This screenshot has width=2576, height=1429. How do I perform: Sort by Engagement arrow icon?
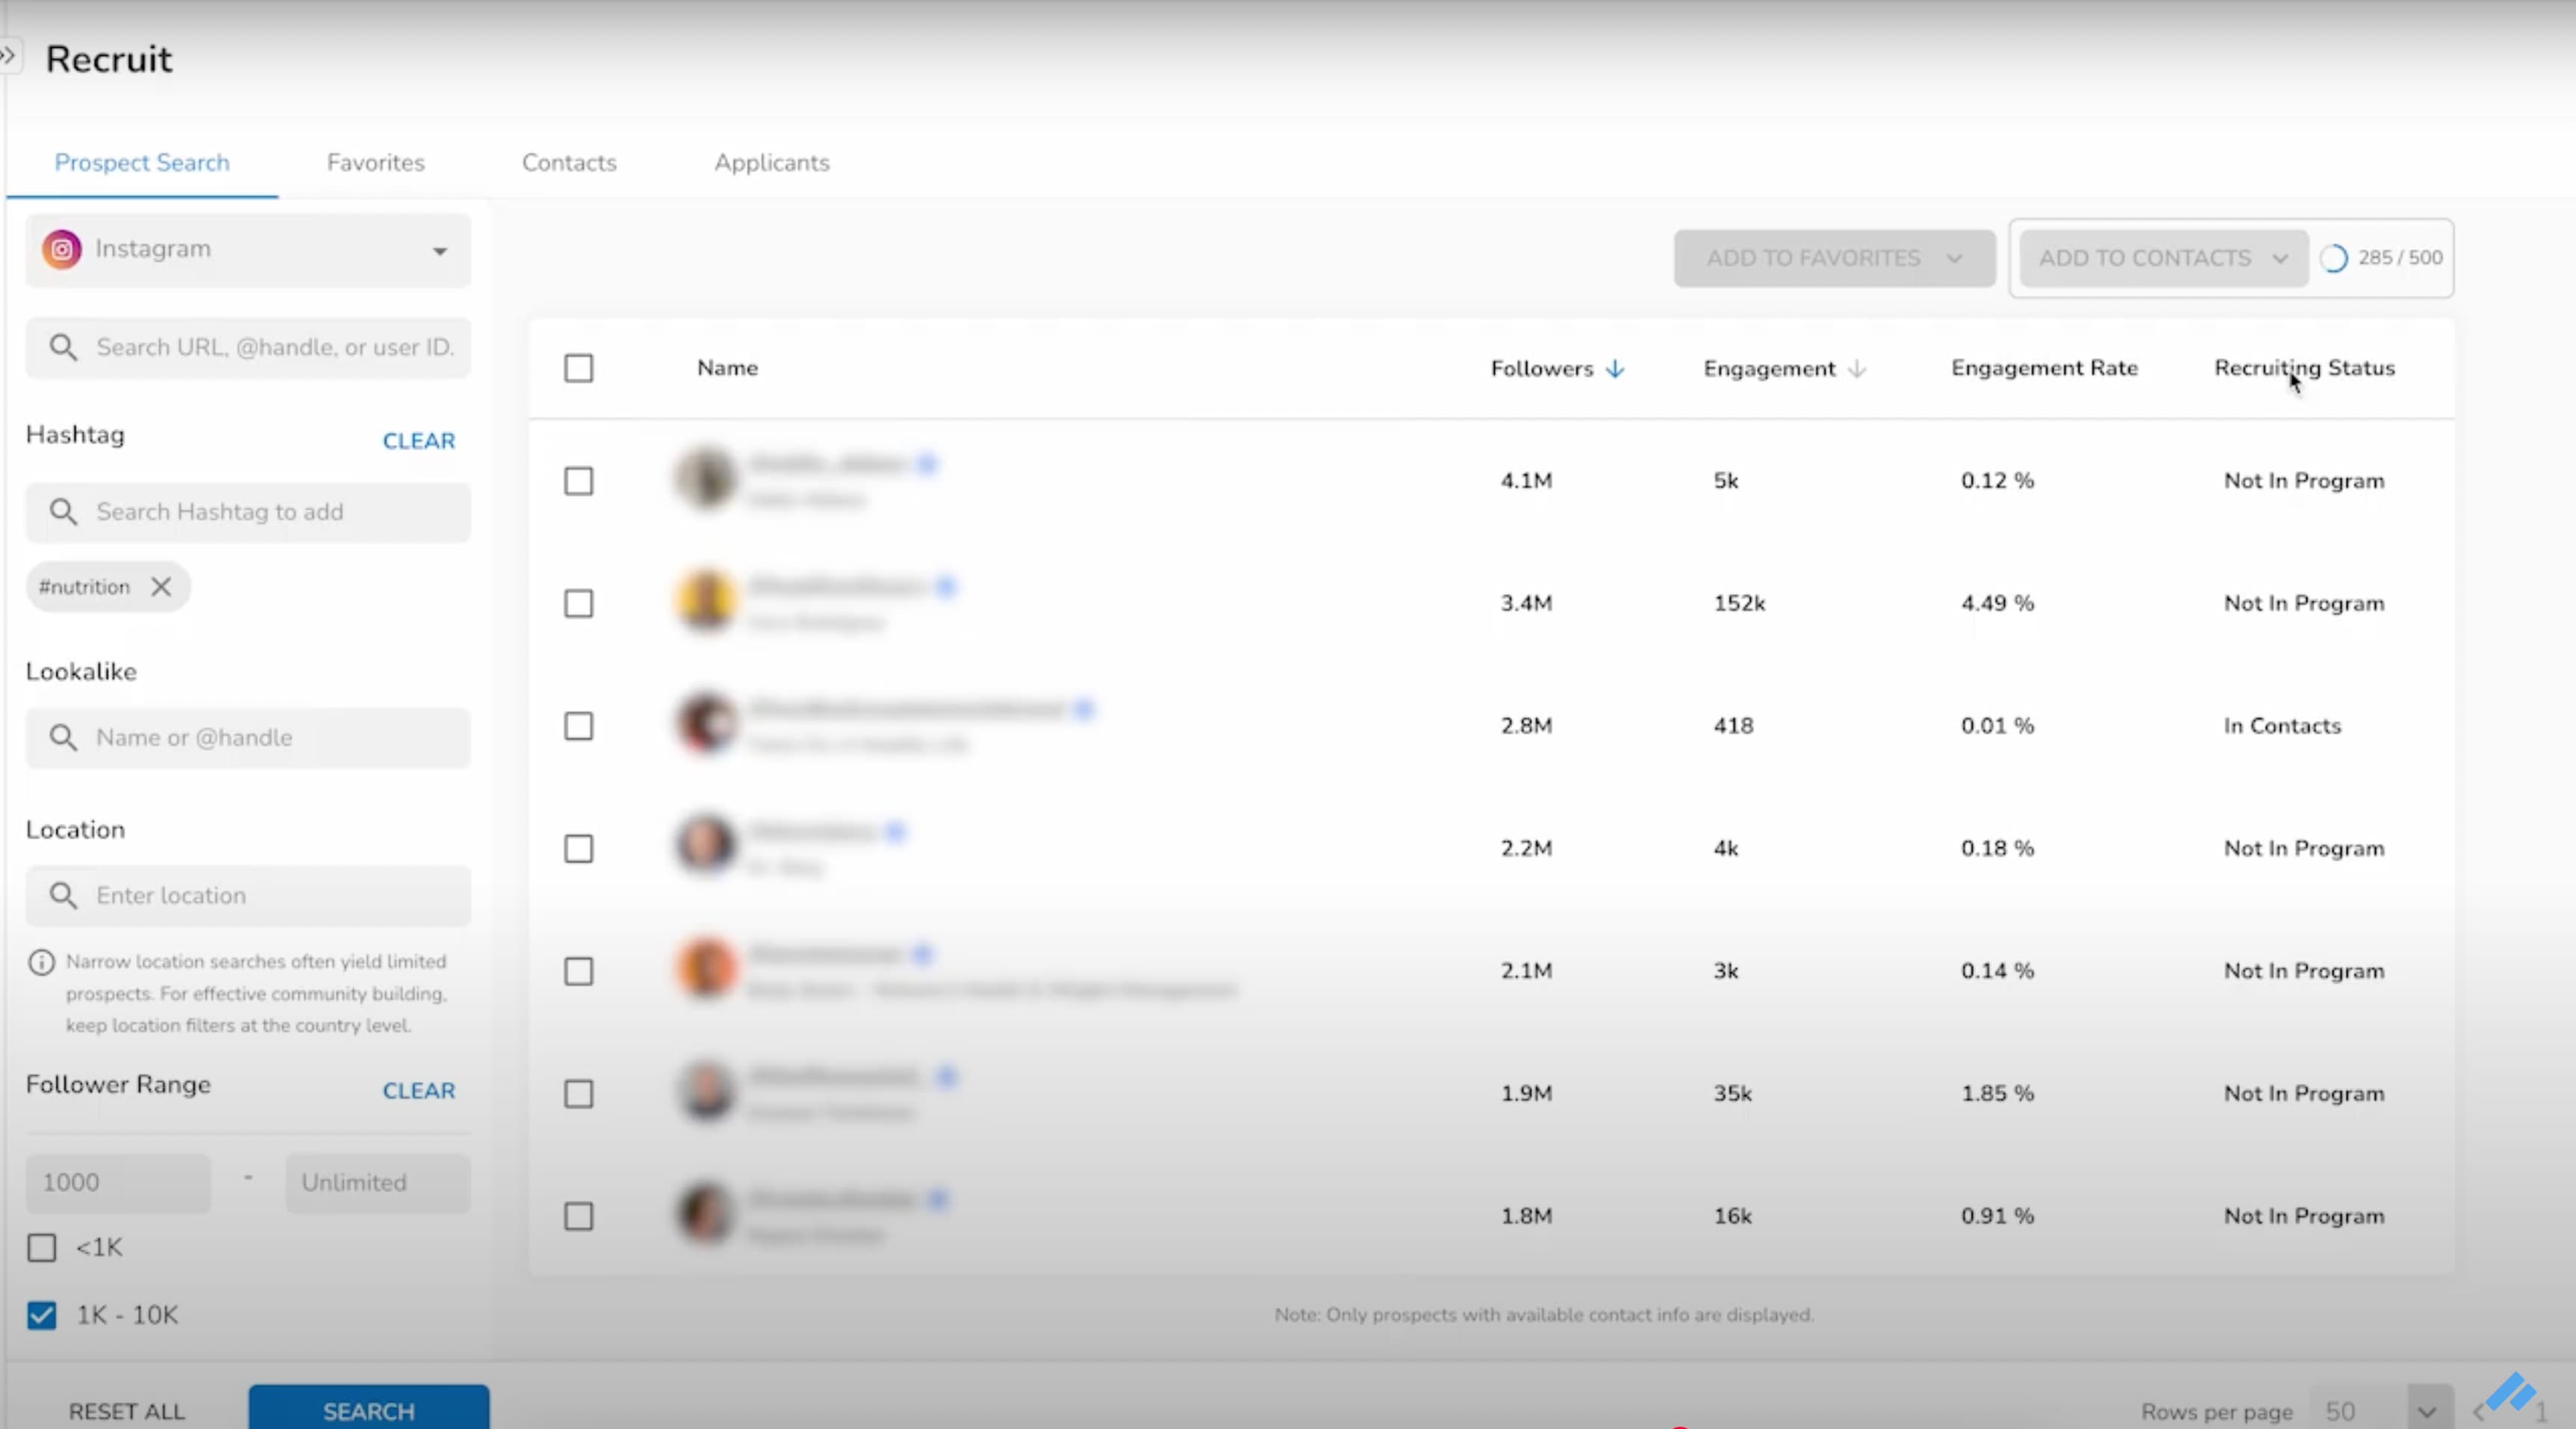(1857, 369)
